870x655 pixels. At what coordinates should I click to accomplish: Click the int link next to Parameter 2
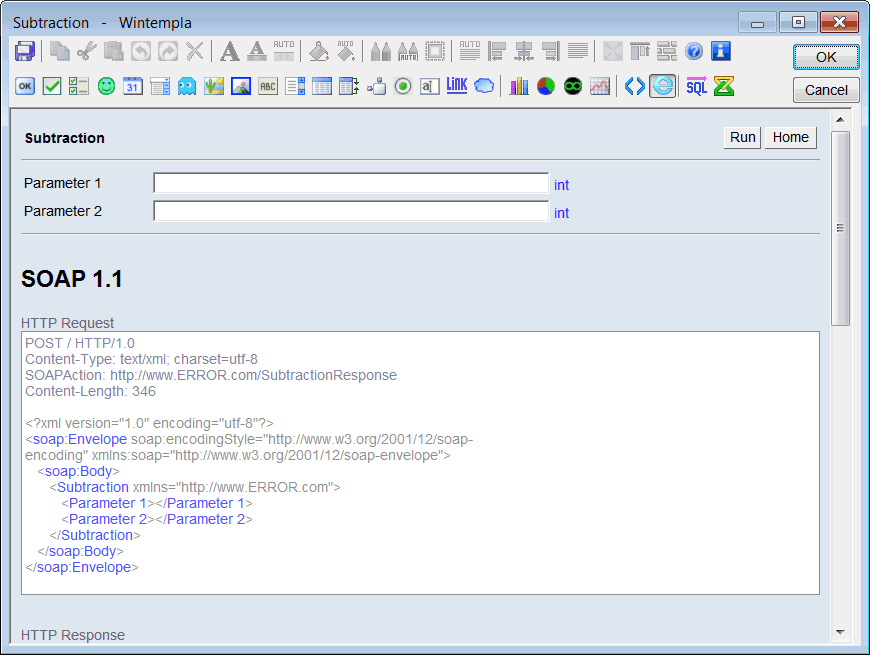click(x=562, y=213)
